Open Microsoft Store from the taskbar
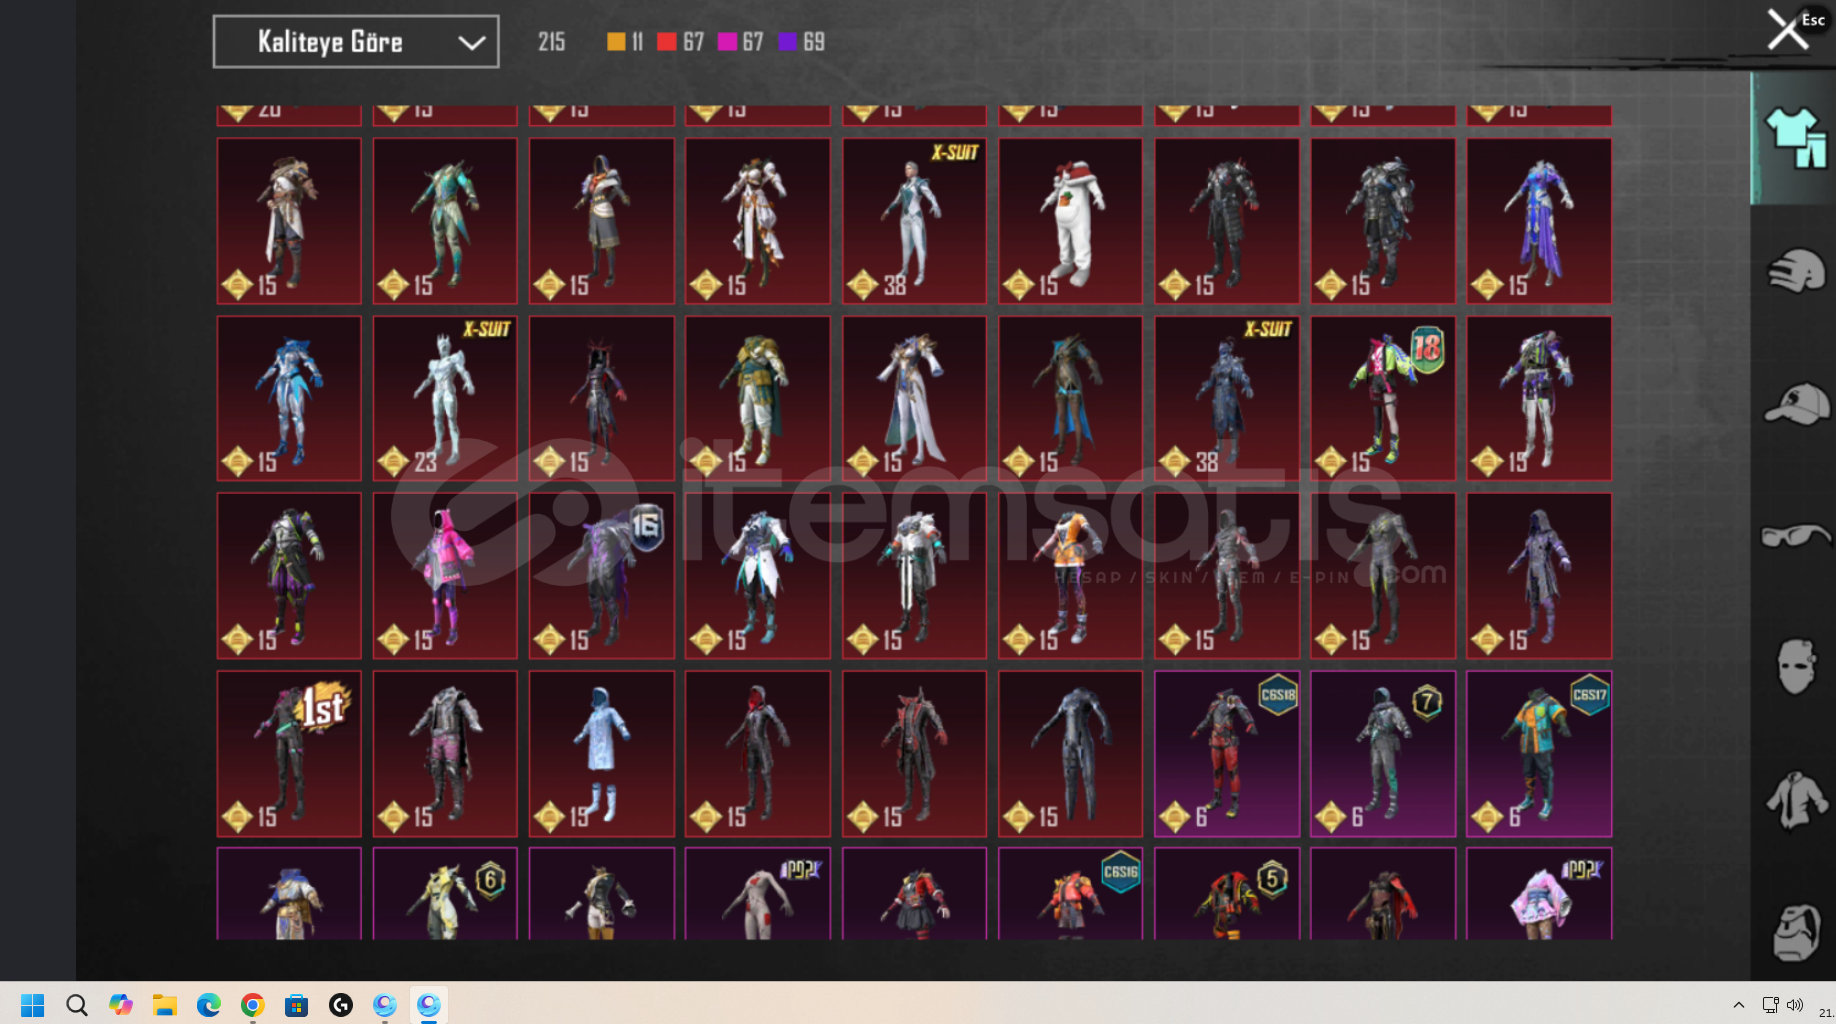 click(x=297, y=1005)
